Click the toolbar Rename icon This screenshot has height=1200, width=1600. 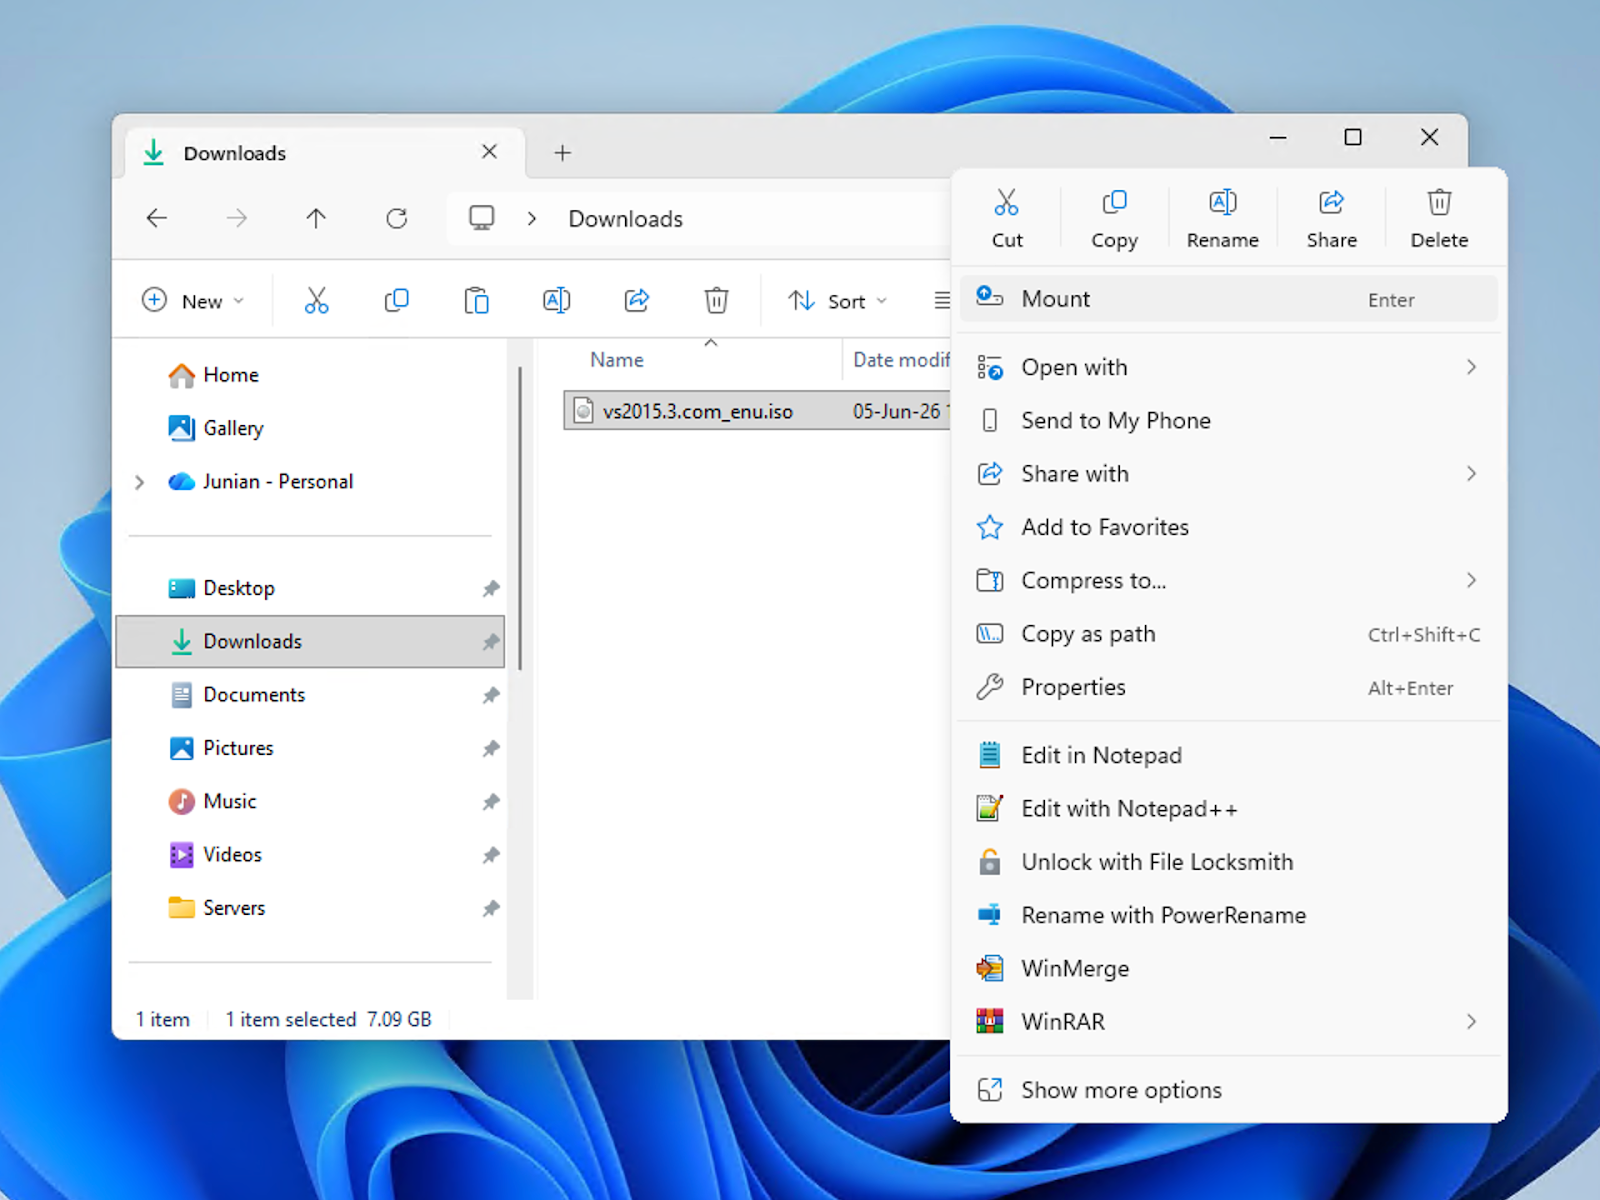[556, 300]
